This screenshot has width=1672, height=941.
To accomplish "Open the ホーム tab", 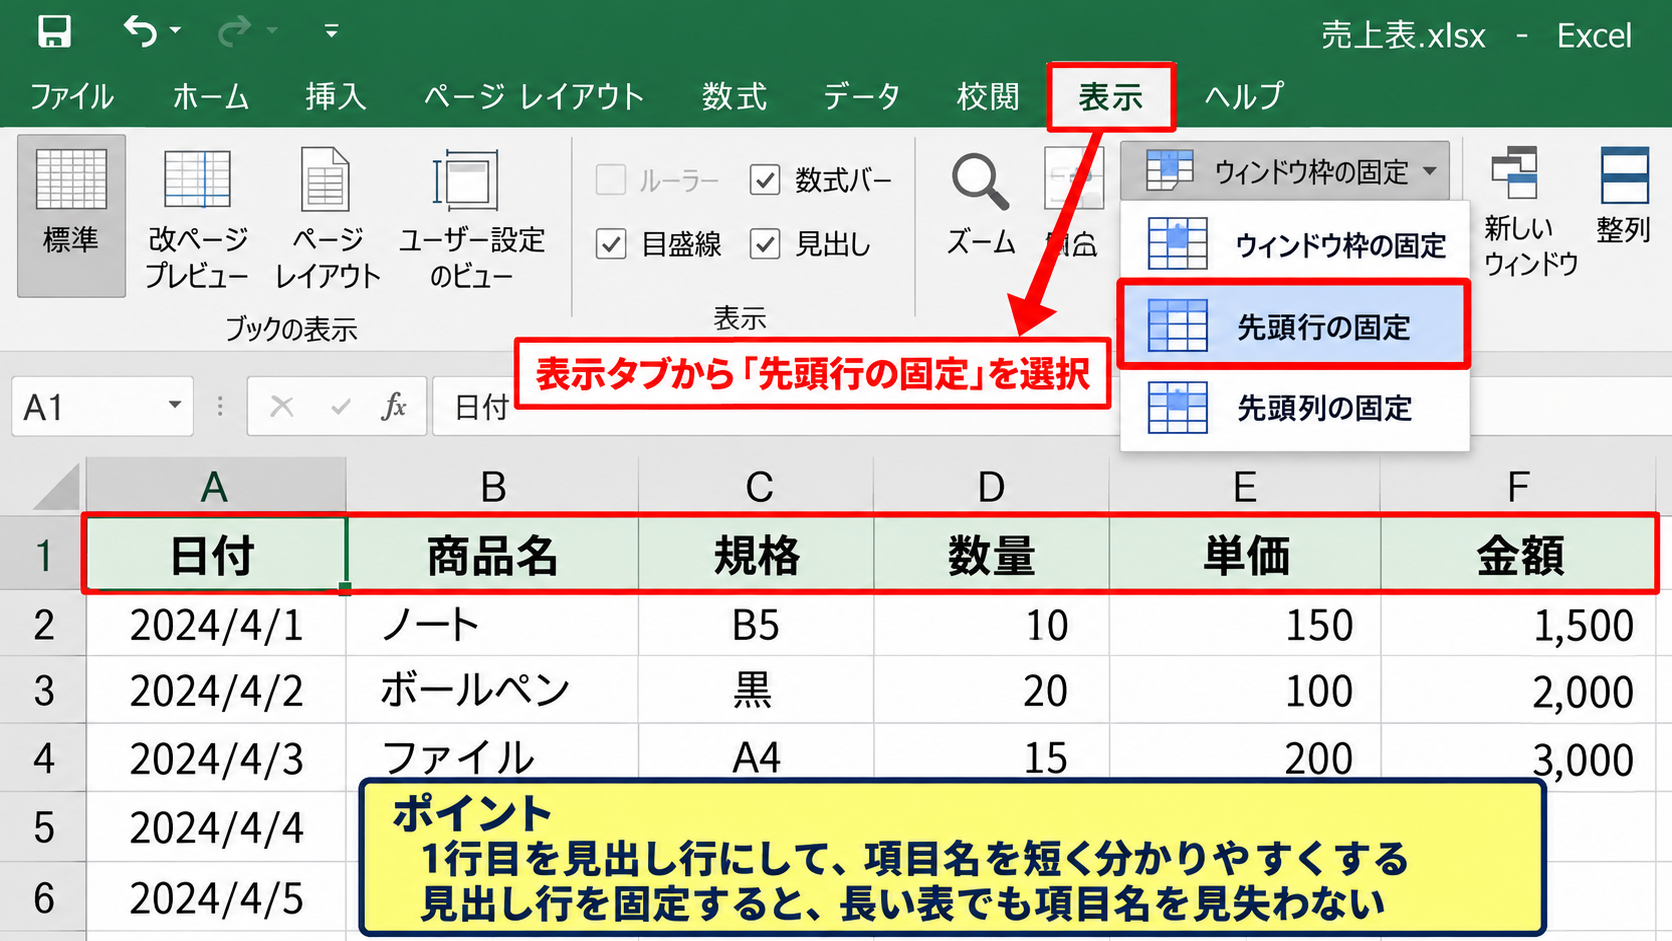I will point(211,97).
